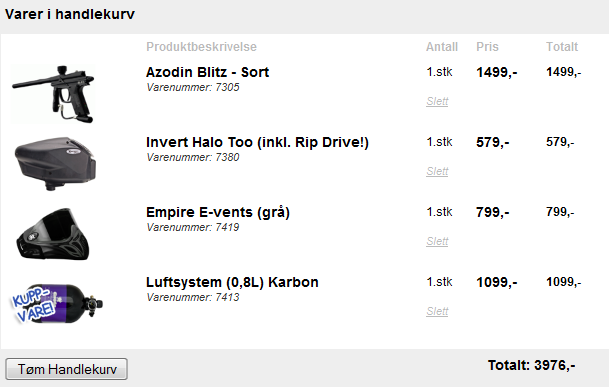Click the Tøm Handlekurv button

coord(66,369)
